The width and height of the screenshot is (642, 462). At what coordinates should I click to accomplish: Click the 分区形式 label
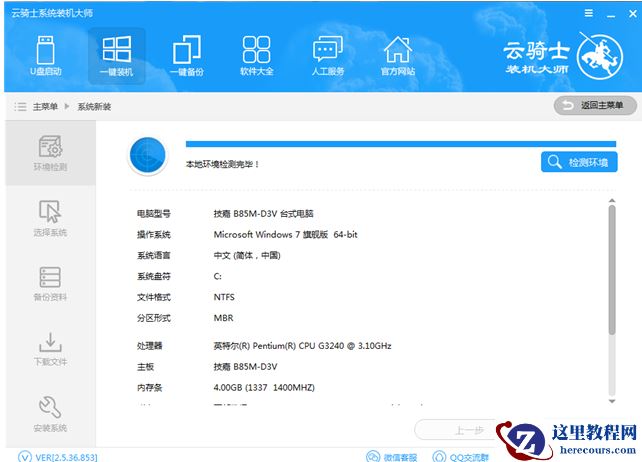coord(154,318)
